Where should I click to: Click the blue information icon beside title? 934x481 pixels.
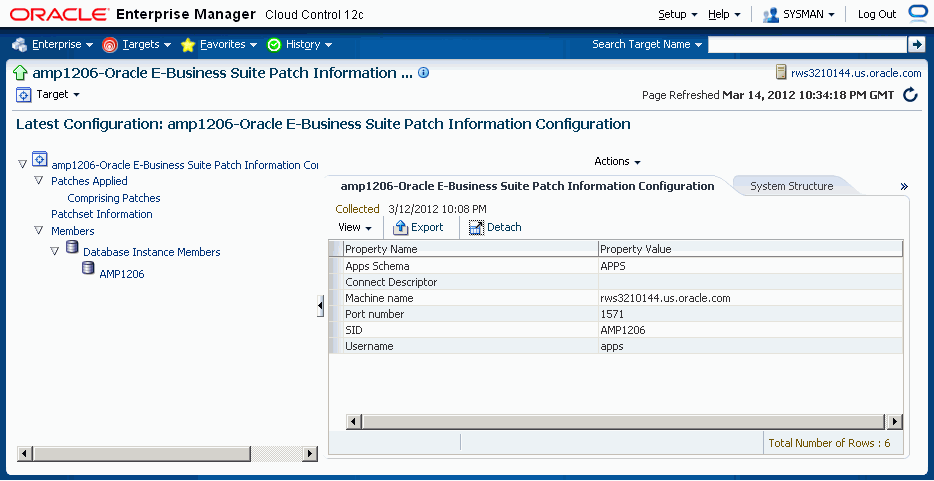coord(423,73)
